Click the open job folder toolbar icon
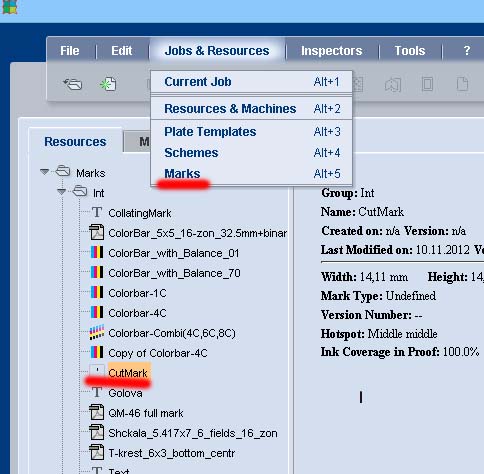The height and width of the screenshot is (474, 484). click(x=73, y=84)
